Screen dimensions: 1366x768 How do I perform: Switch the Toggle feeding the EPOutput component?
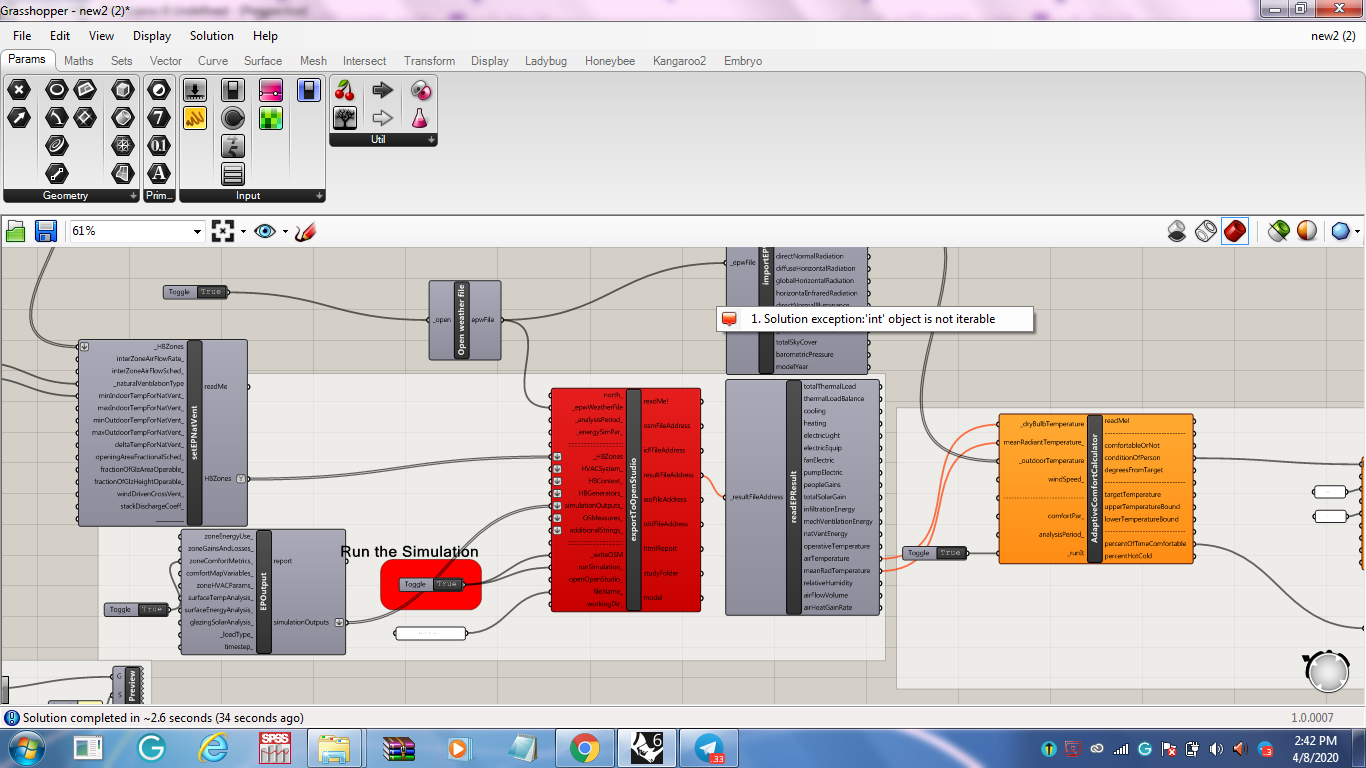coord(136,609)
